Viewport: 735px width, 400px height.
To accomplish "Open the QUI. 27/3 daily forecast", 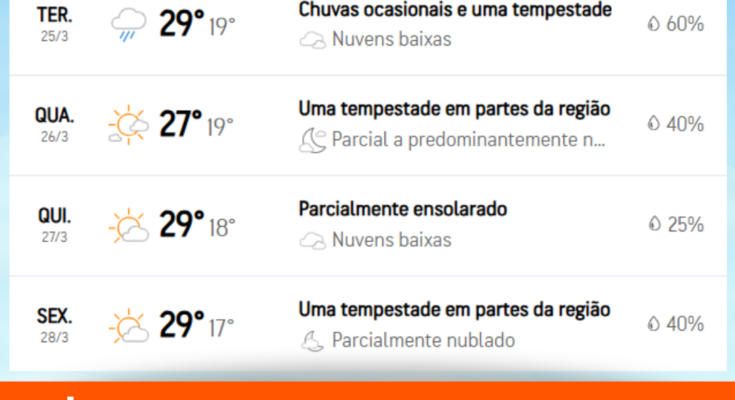I will click(x=368, y=226).
